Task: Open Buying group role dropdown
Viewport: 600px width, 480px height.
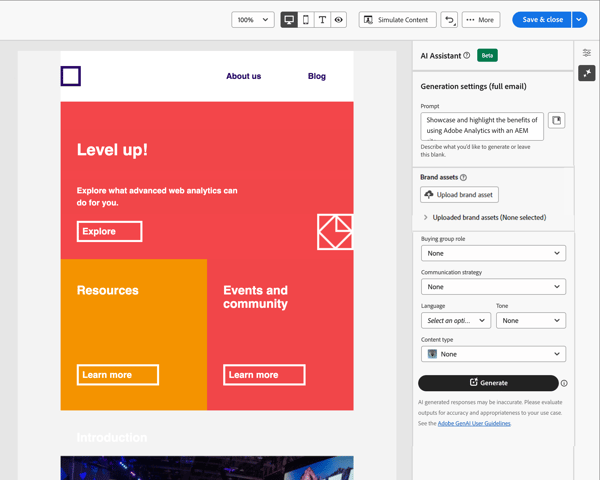Action: tap(493, 253)
